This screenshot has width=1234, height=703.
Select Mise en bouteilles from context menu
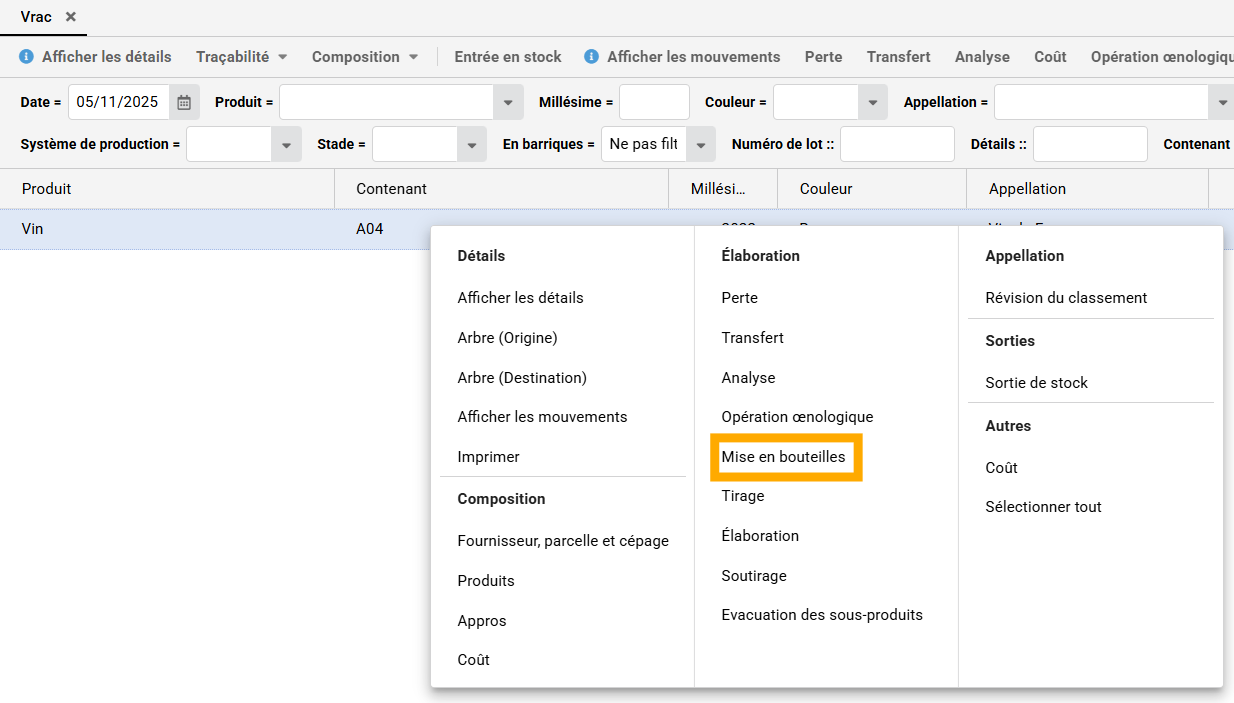click(x=783, y=457)
